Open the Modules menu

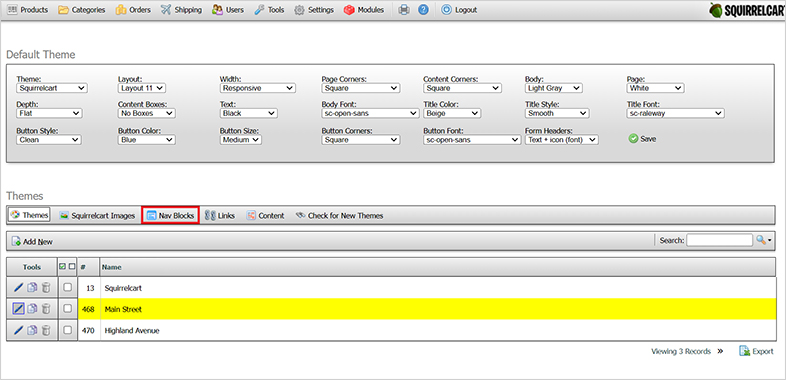pyautogui.click(x=364, y=10)
